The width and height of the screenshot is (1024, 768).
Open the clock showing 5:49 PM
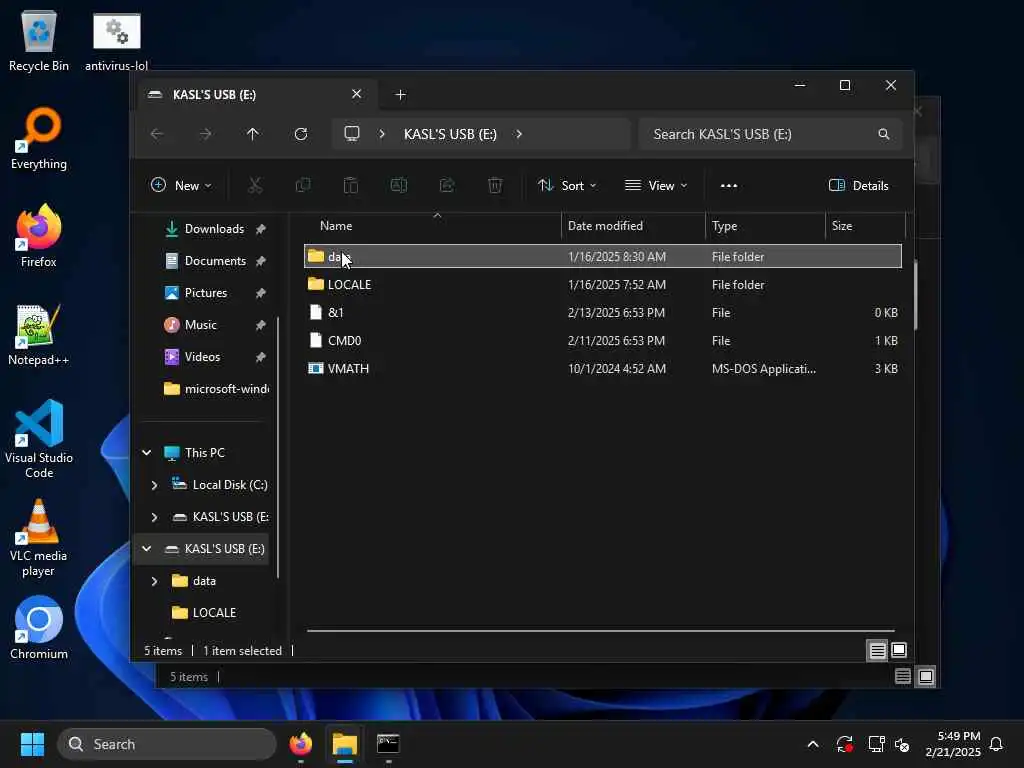click(x=953, y=744)
